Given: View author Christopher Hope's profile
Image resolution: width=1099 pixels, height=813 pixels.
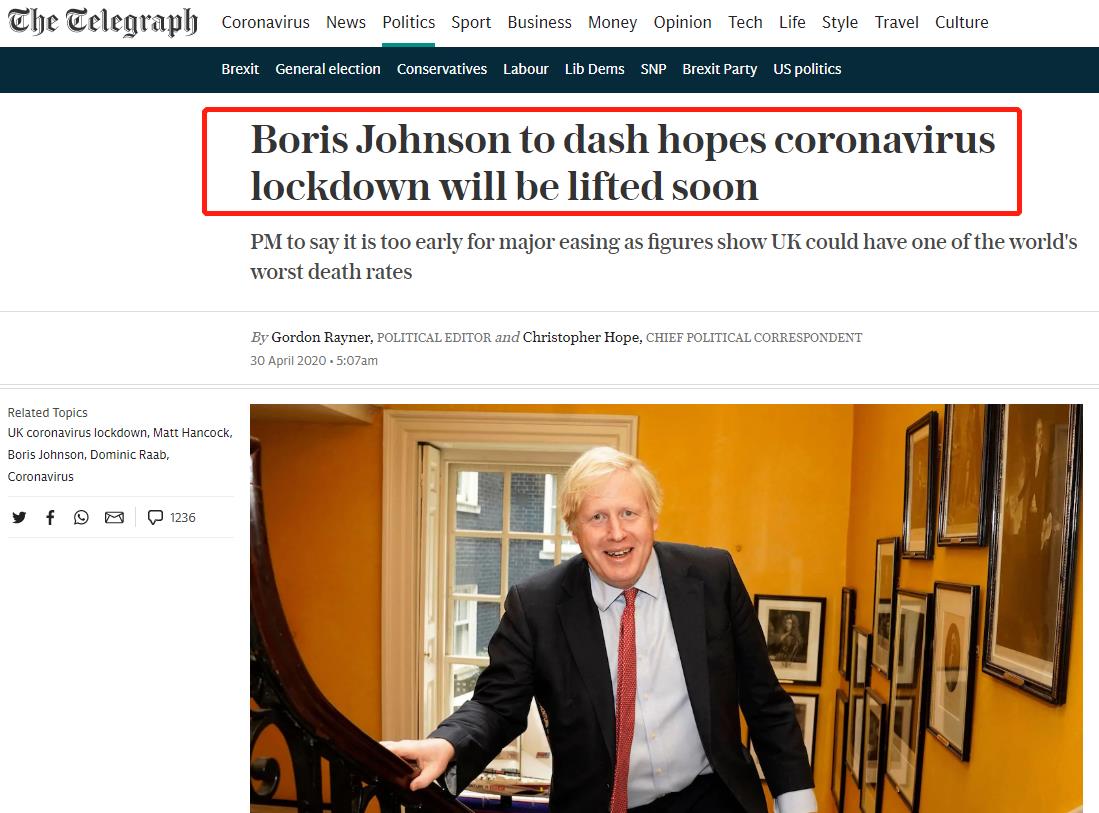Looking at the screenshot, I should [582, 337].
